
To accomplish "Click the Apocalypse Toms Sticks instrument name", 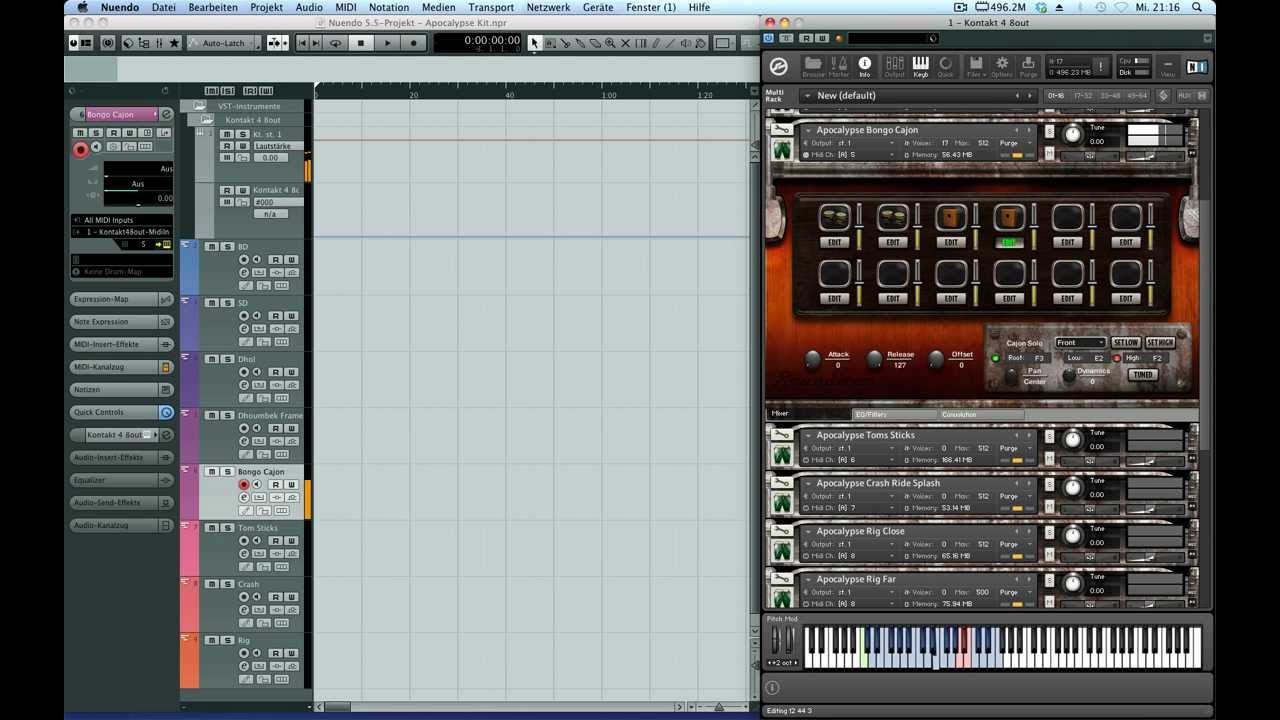I will point(866,435).
